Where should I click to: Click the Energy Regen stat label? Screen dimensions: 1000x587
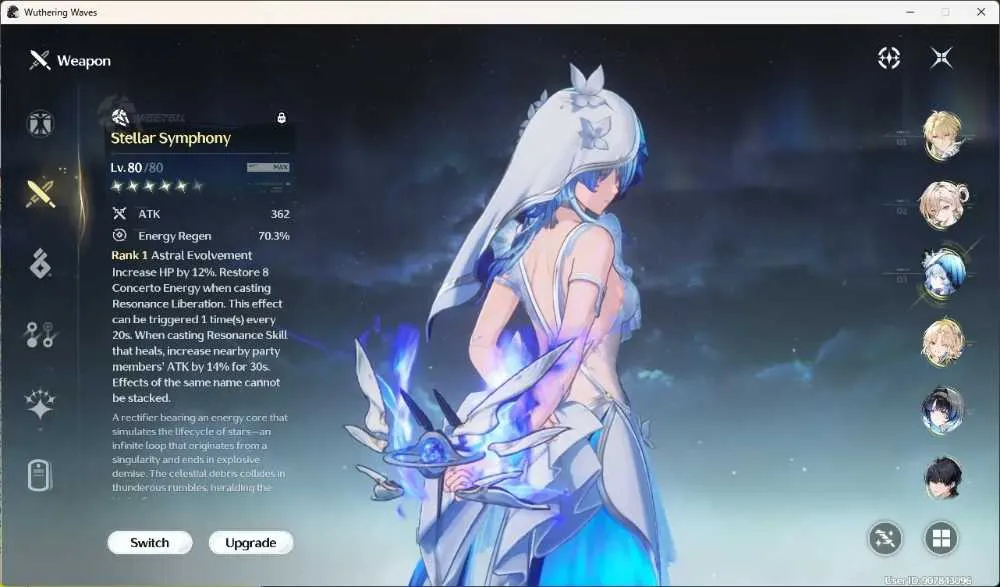pyautogui.click(x=175, y=236)
